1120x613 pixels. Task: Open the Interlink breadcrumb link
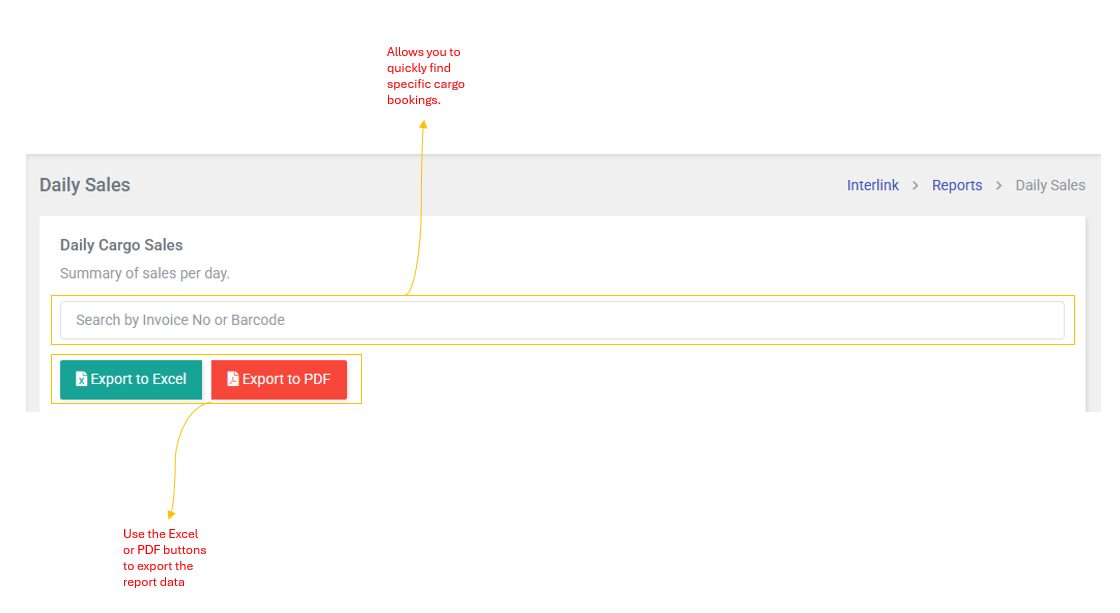pyautogui.click(x=872, y=185)
